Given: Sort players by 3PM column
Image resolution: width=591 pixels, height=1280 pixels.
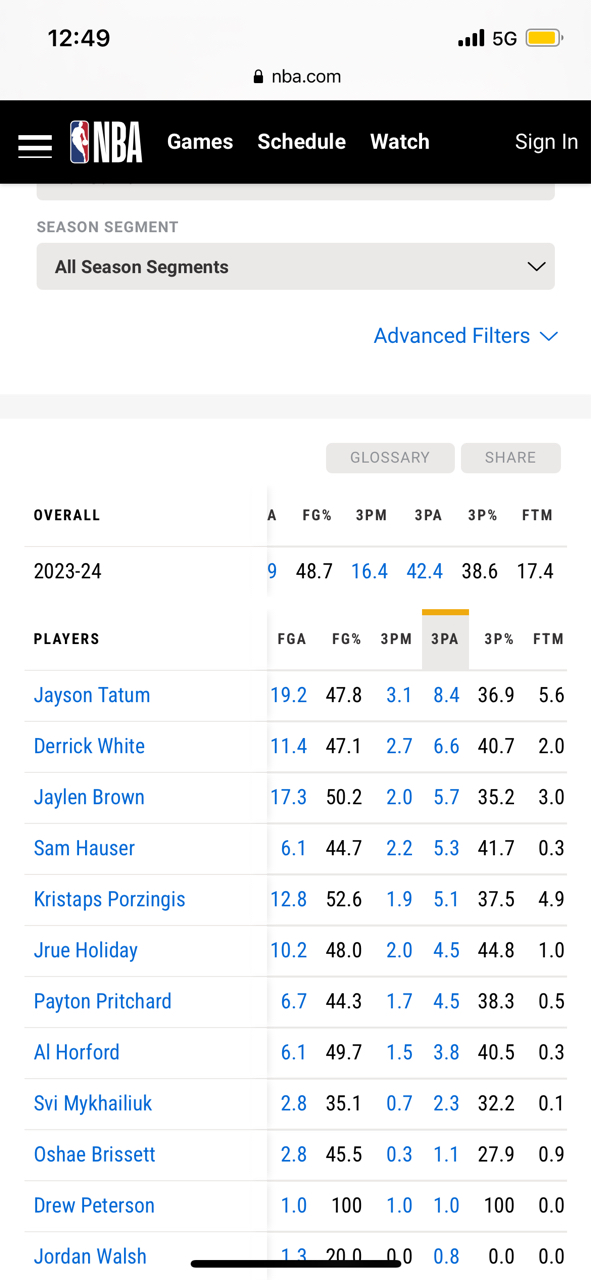Looking at the screenshot, I should (x=396, y=639).
